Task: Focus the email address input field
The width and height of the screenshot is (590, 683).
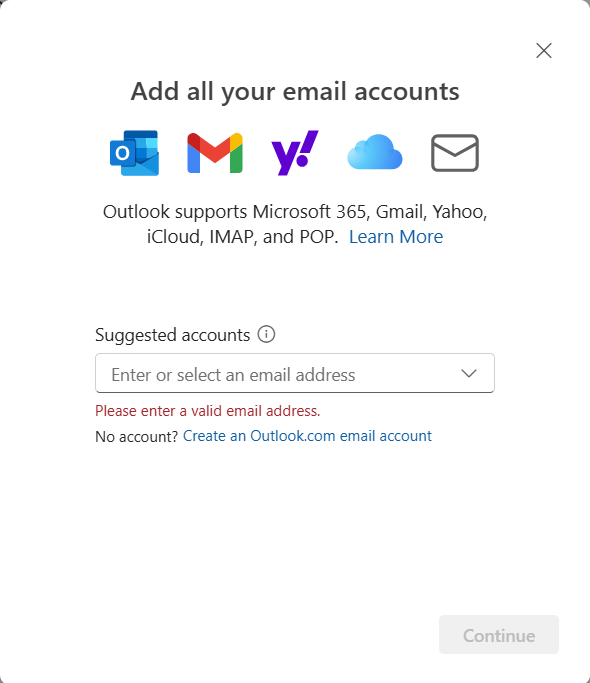Action: 295,373
